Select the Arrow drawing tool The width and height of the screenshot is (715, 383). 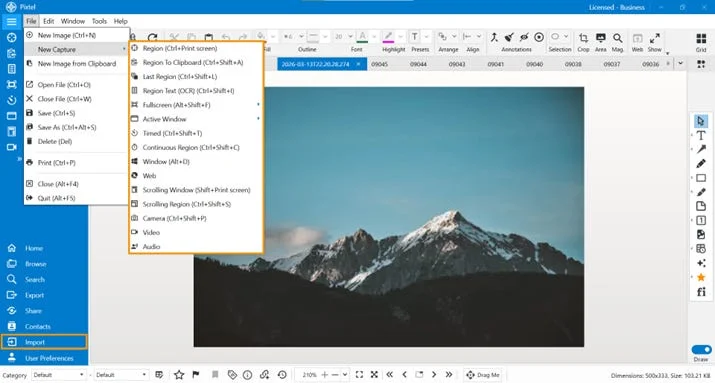701,149
